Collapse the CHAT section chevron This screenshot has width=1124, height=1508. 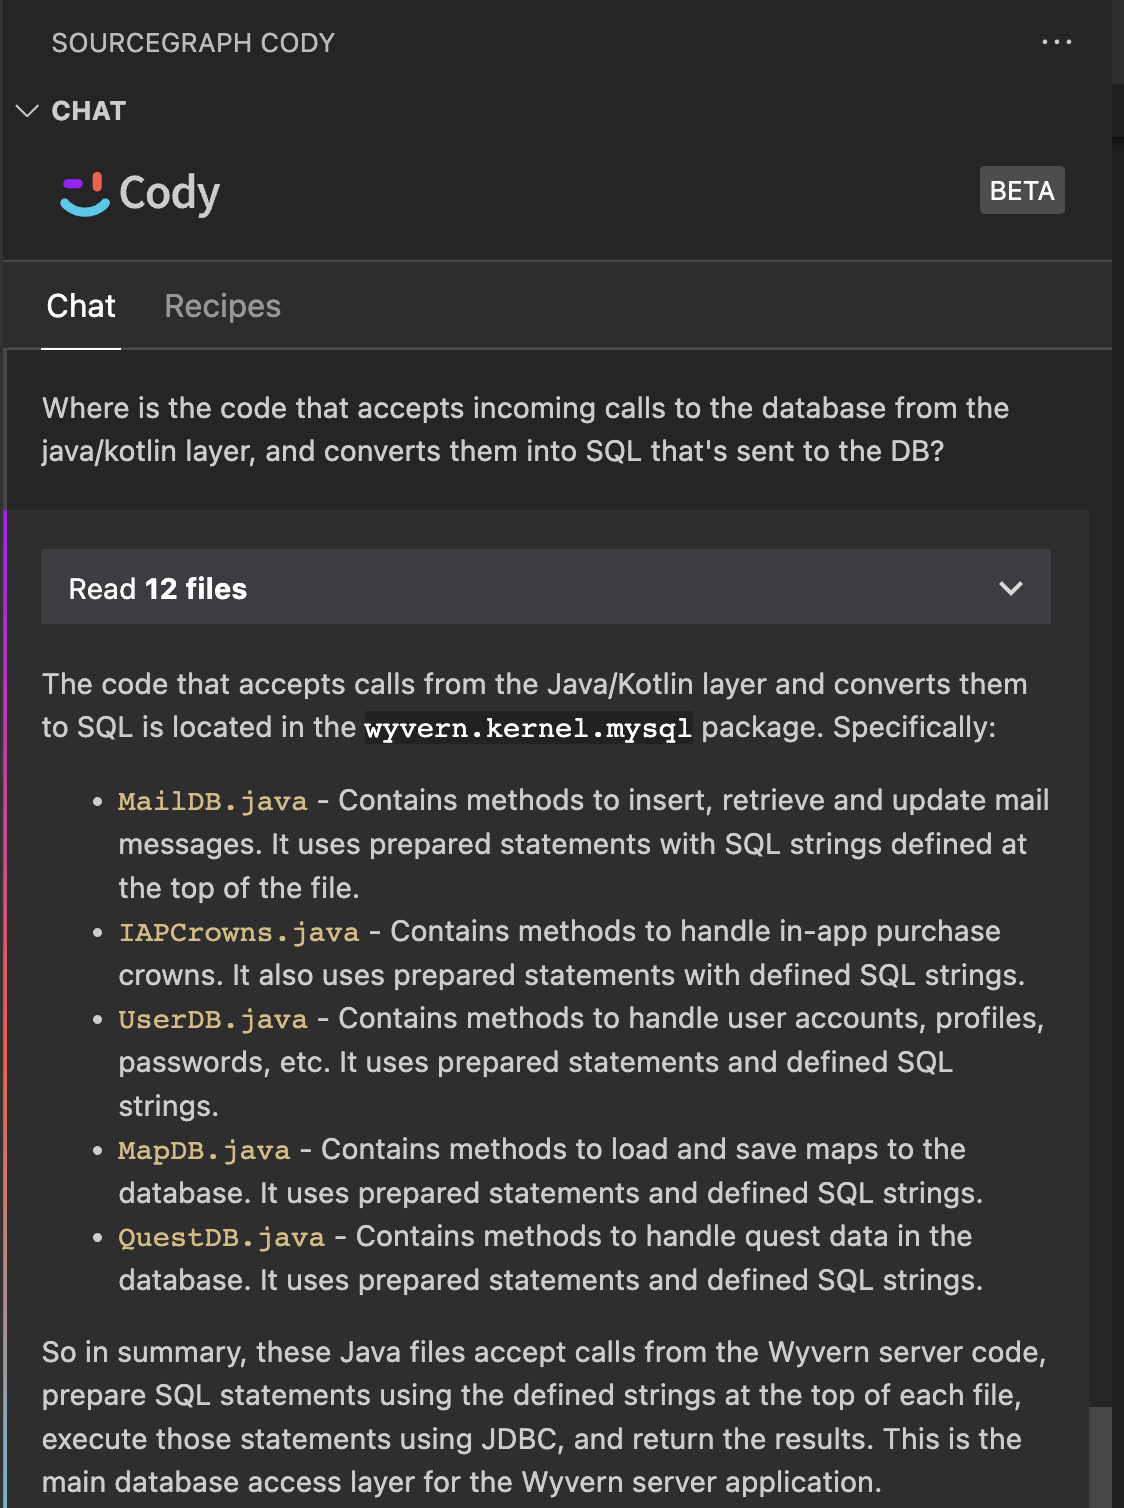[x=27, y=111]
